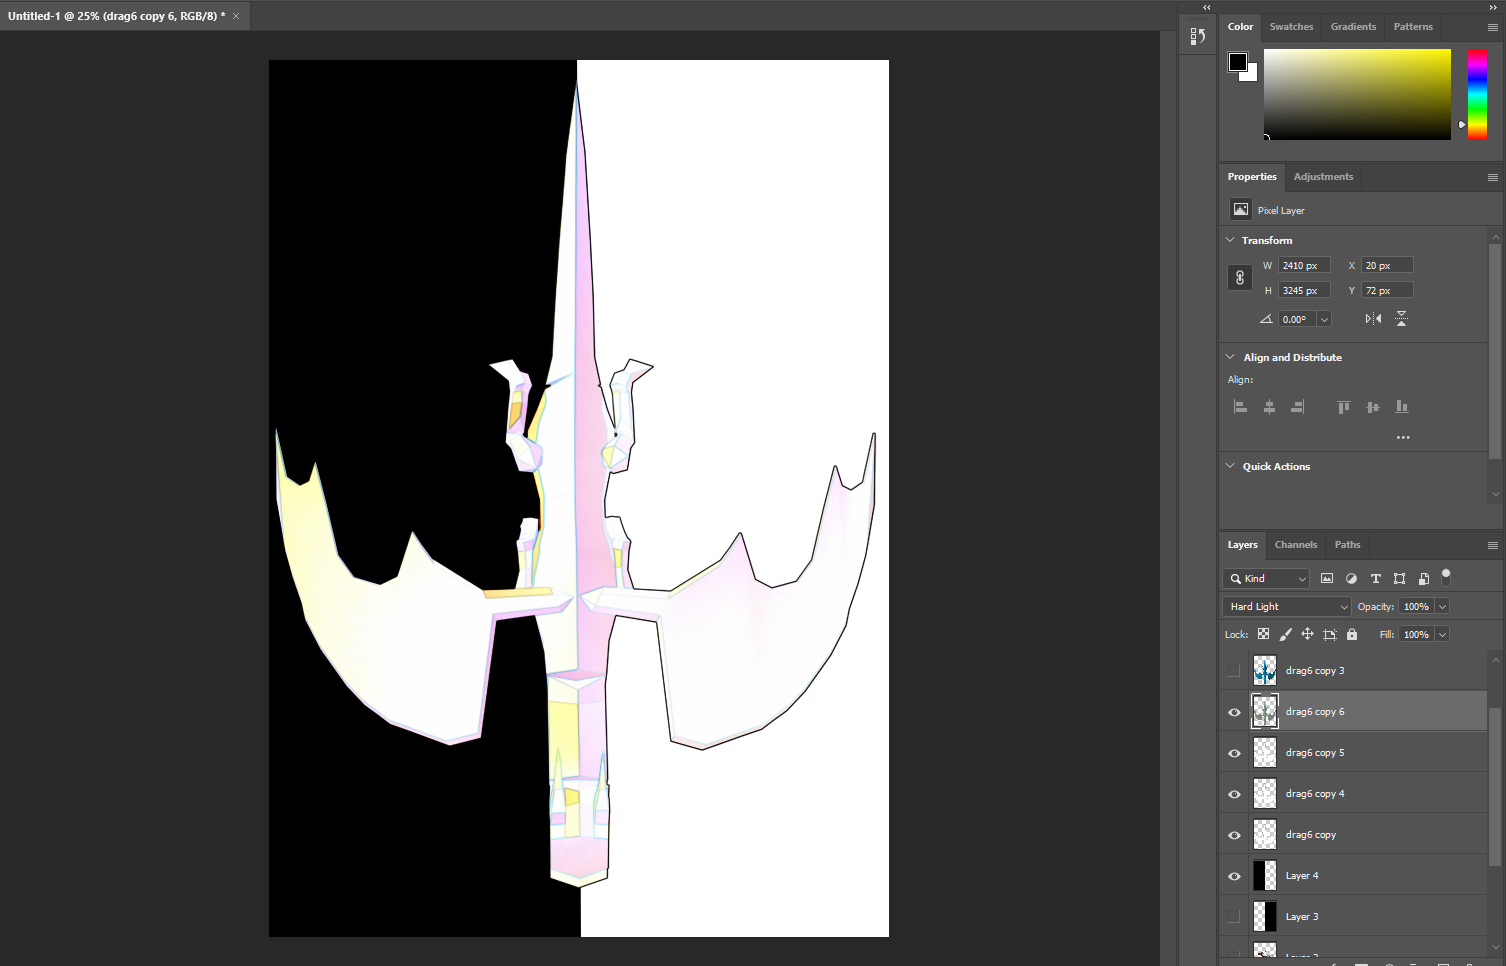Click the link width and height icon

(1240, 278)
